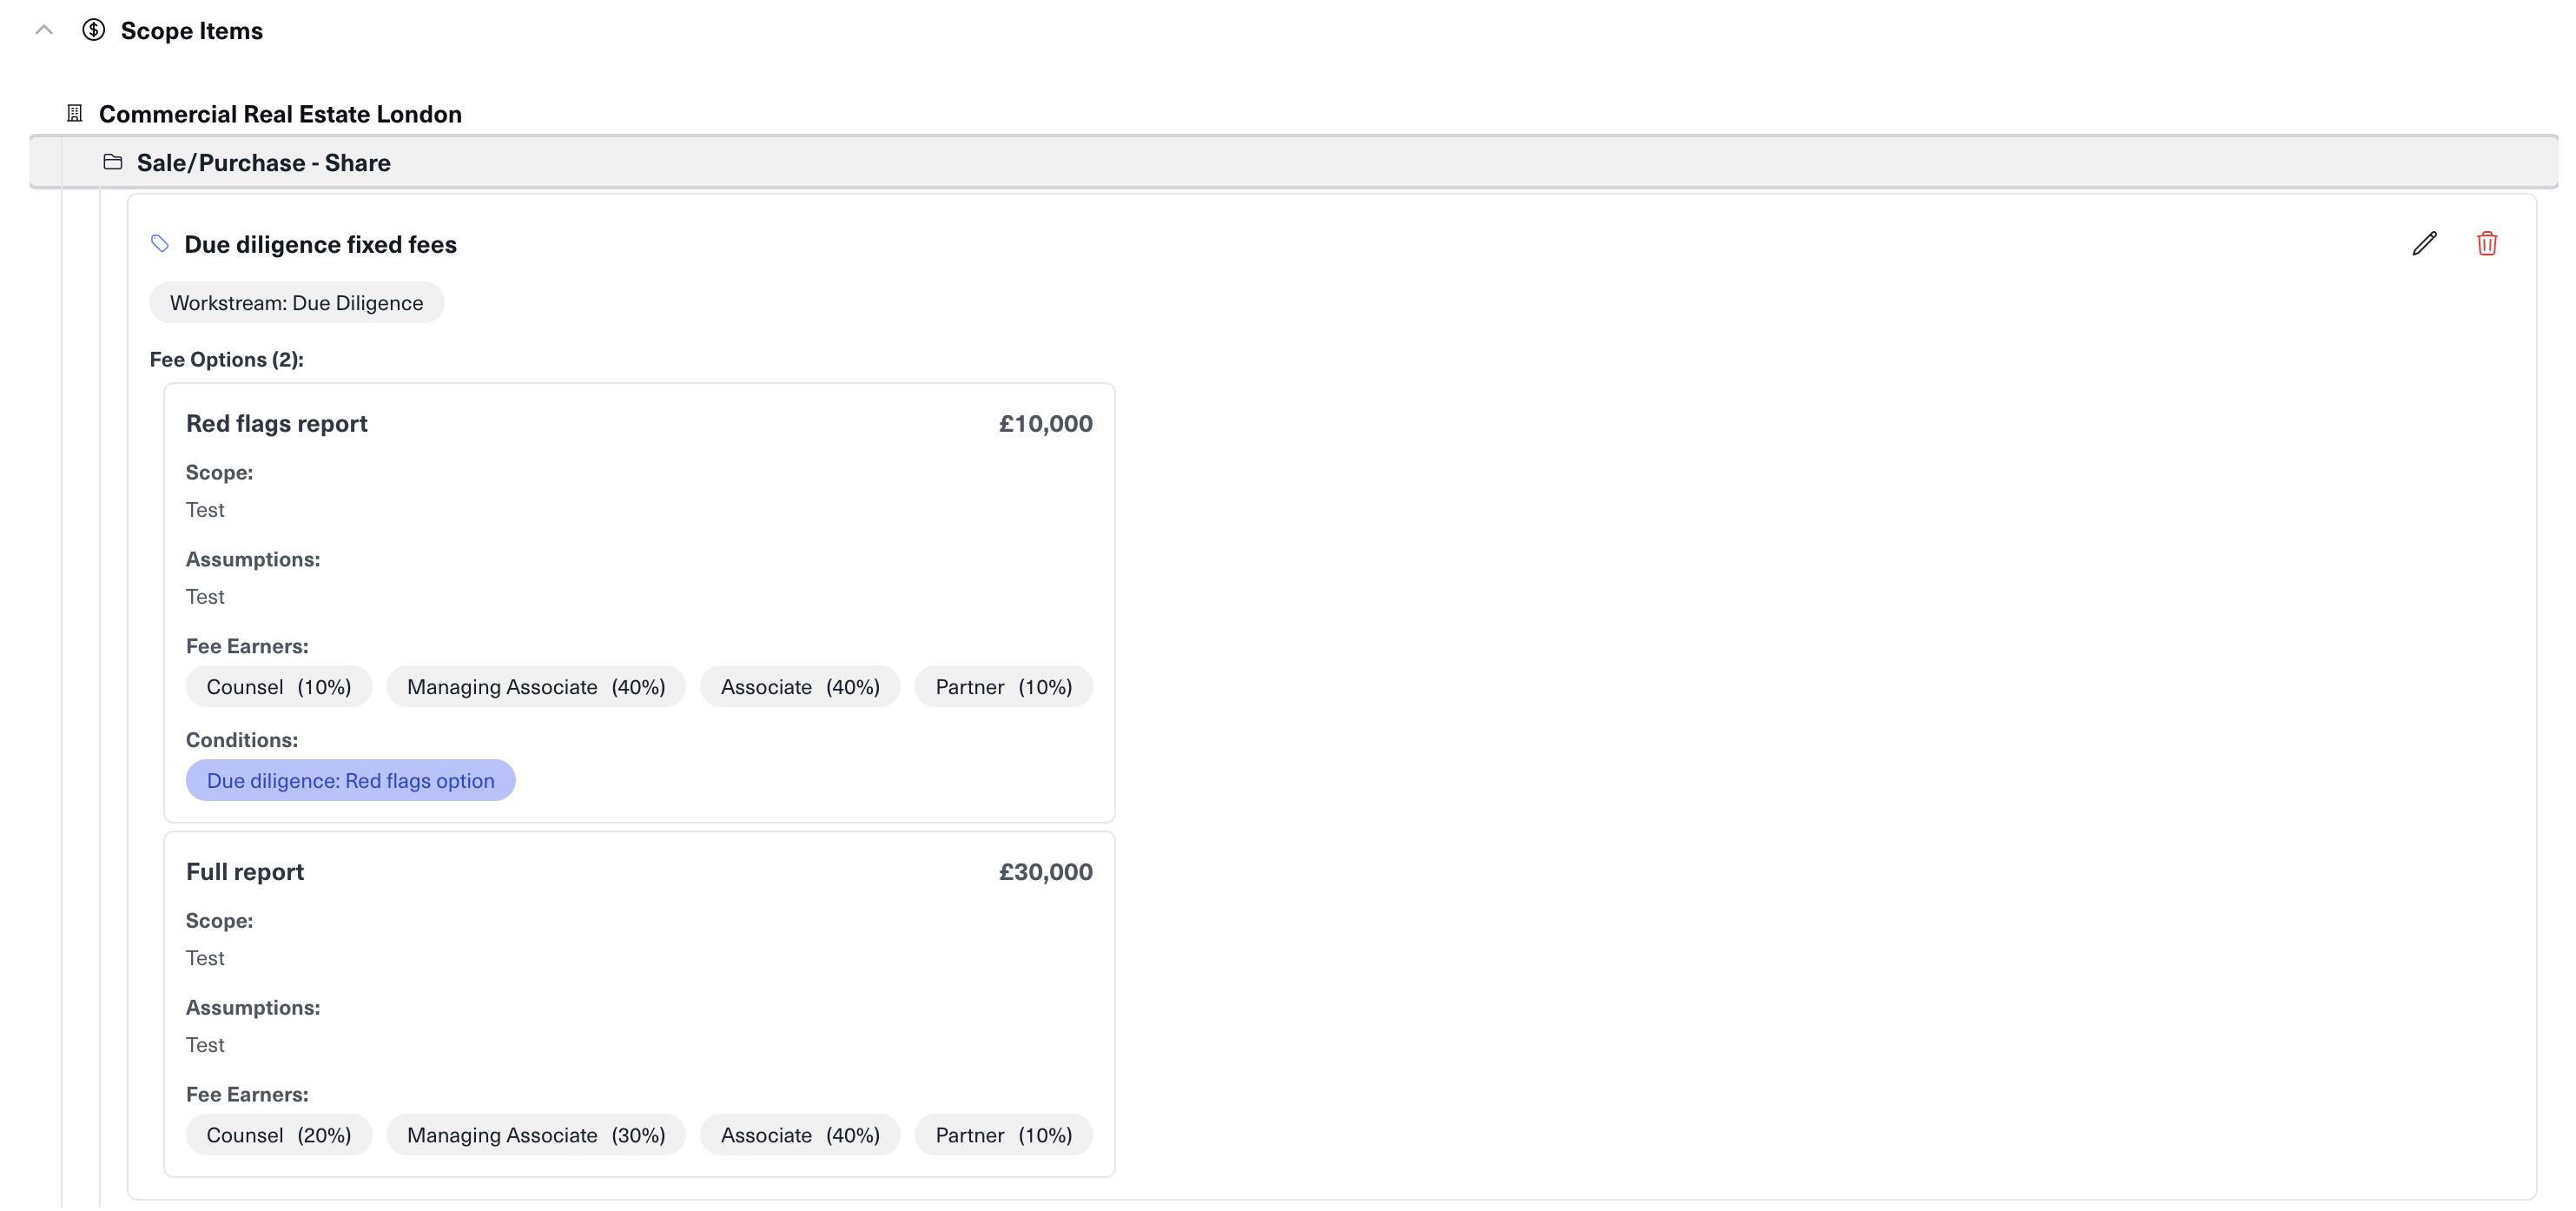Click the dollar coin Scope Items icon
Viewport: 2576px width, 1211px height.
[x=93, y=30]
